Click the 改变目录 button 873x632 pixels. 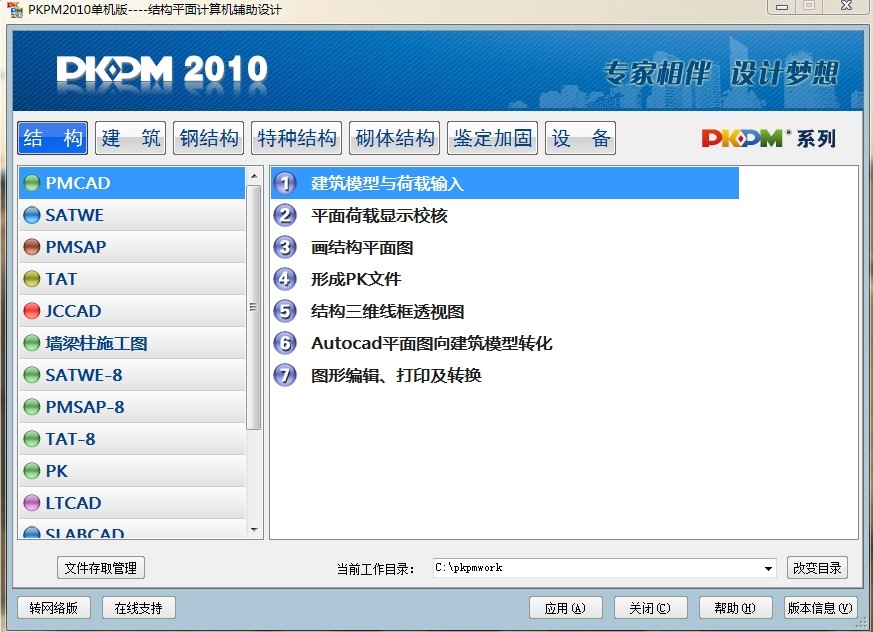tap(817, 568)
